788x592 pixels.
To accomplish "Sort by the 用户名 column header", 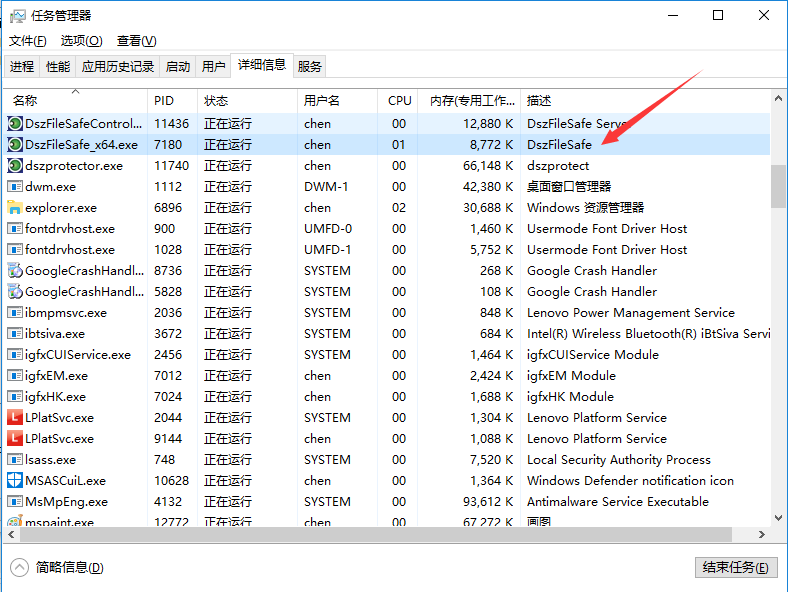I will point(337,101).
